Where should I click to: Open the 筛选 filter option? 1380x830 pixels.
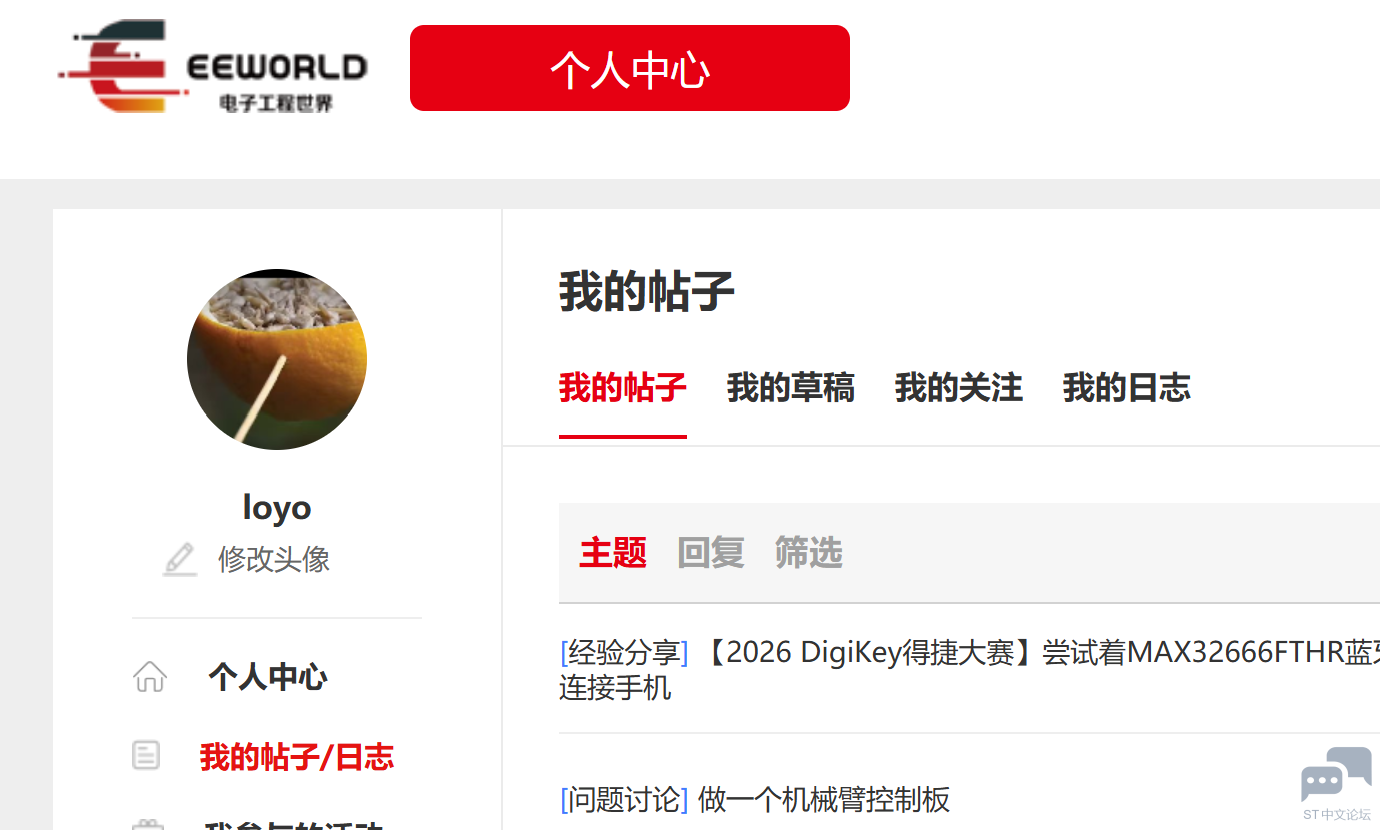809,553
